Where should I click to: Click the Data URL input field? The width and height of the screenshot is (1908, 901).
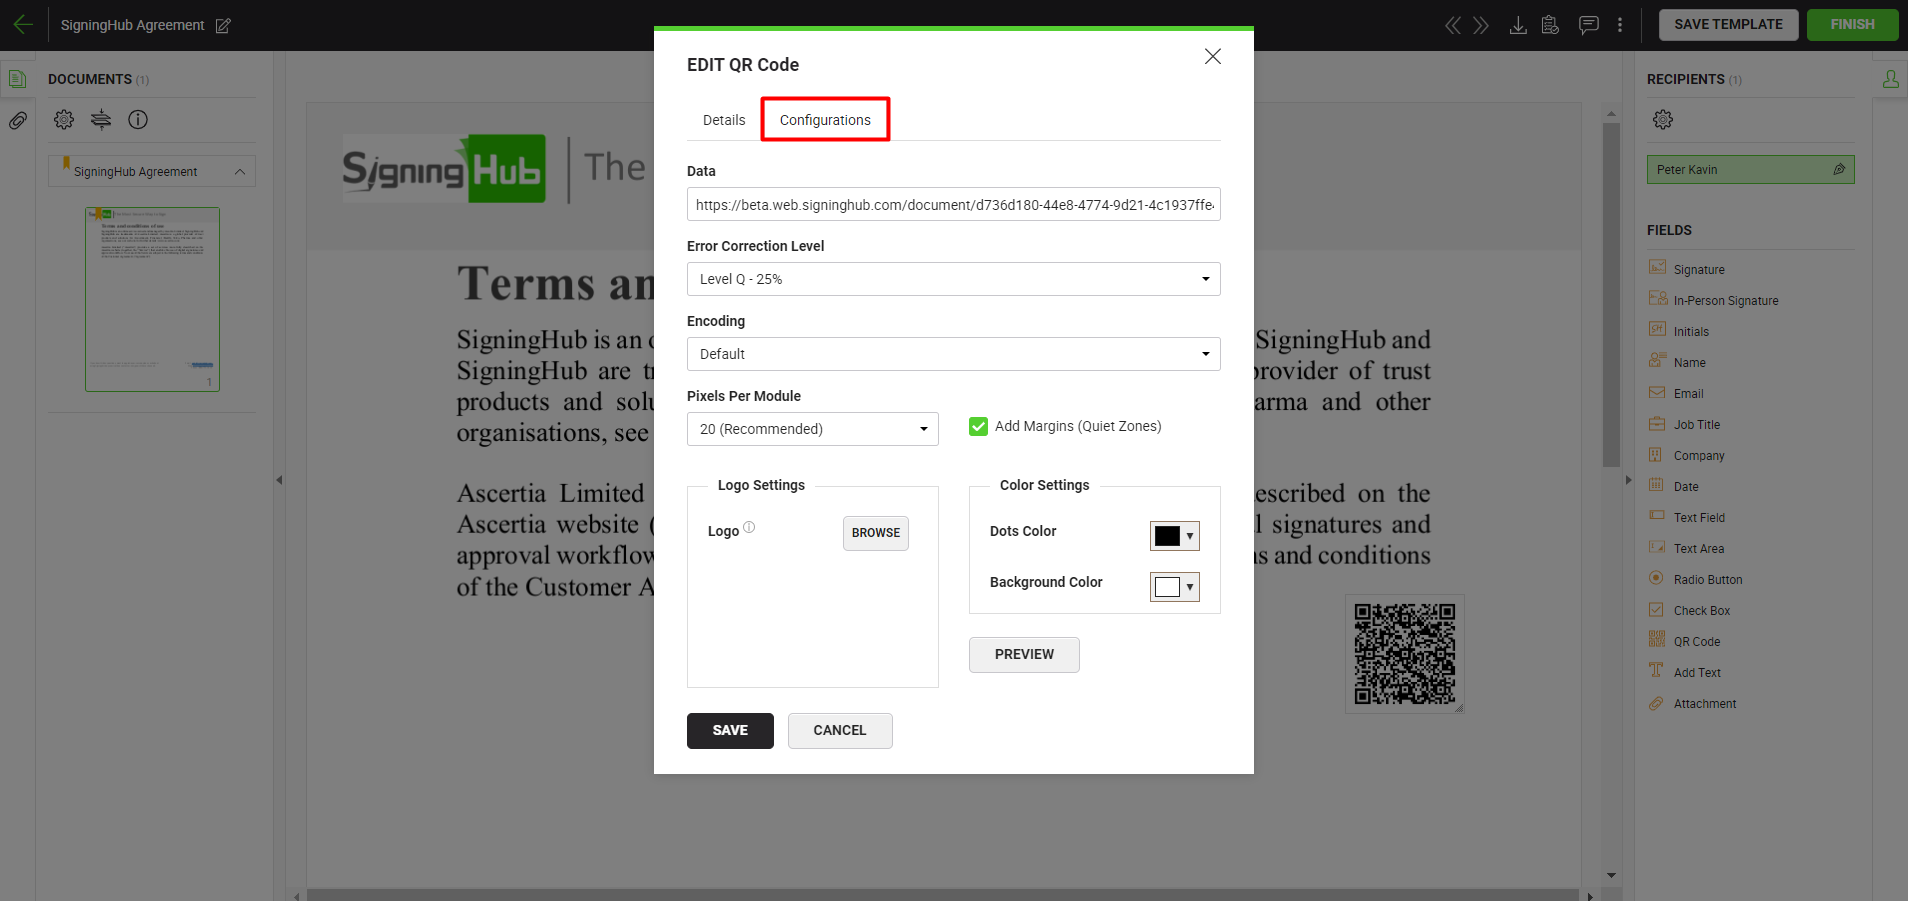[953, 205]
